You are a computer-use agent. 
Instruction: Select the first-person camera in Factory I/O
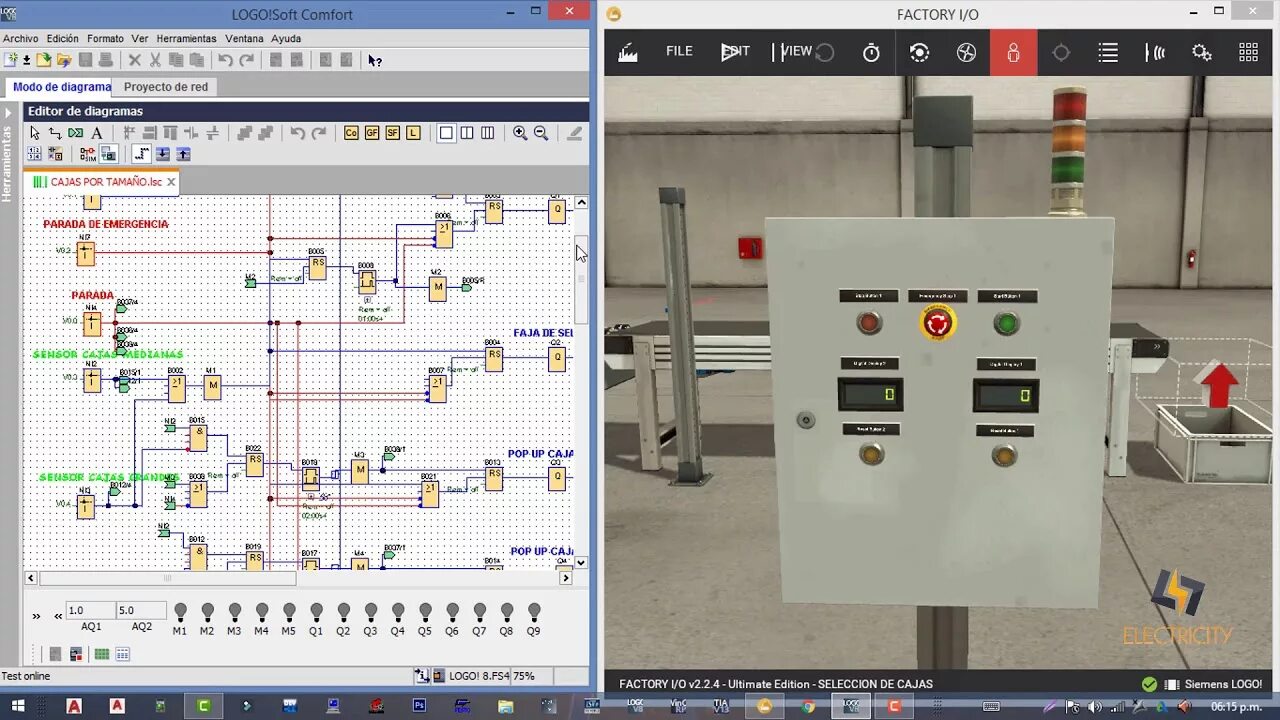click(x=1014, y=53)
